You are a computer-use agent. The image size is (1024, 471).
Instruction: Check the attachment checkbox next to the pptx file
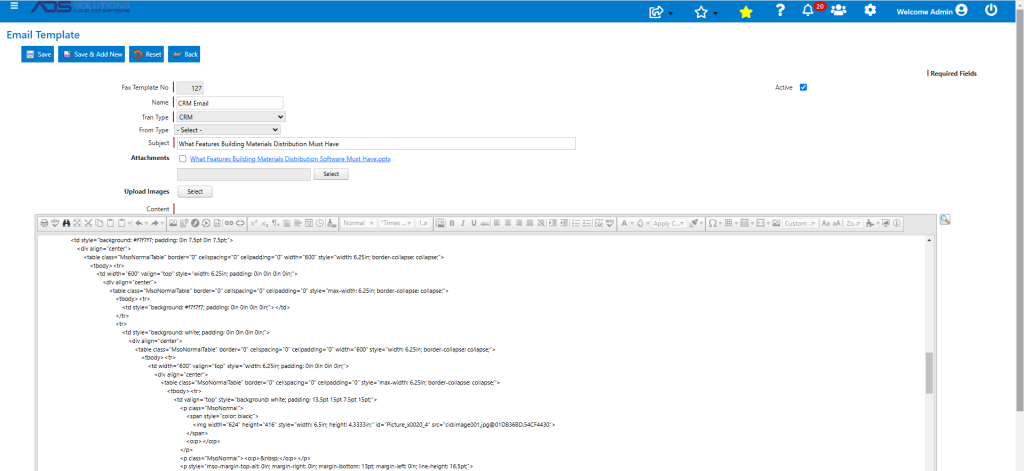(x=182, y=158)
